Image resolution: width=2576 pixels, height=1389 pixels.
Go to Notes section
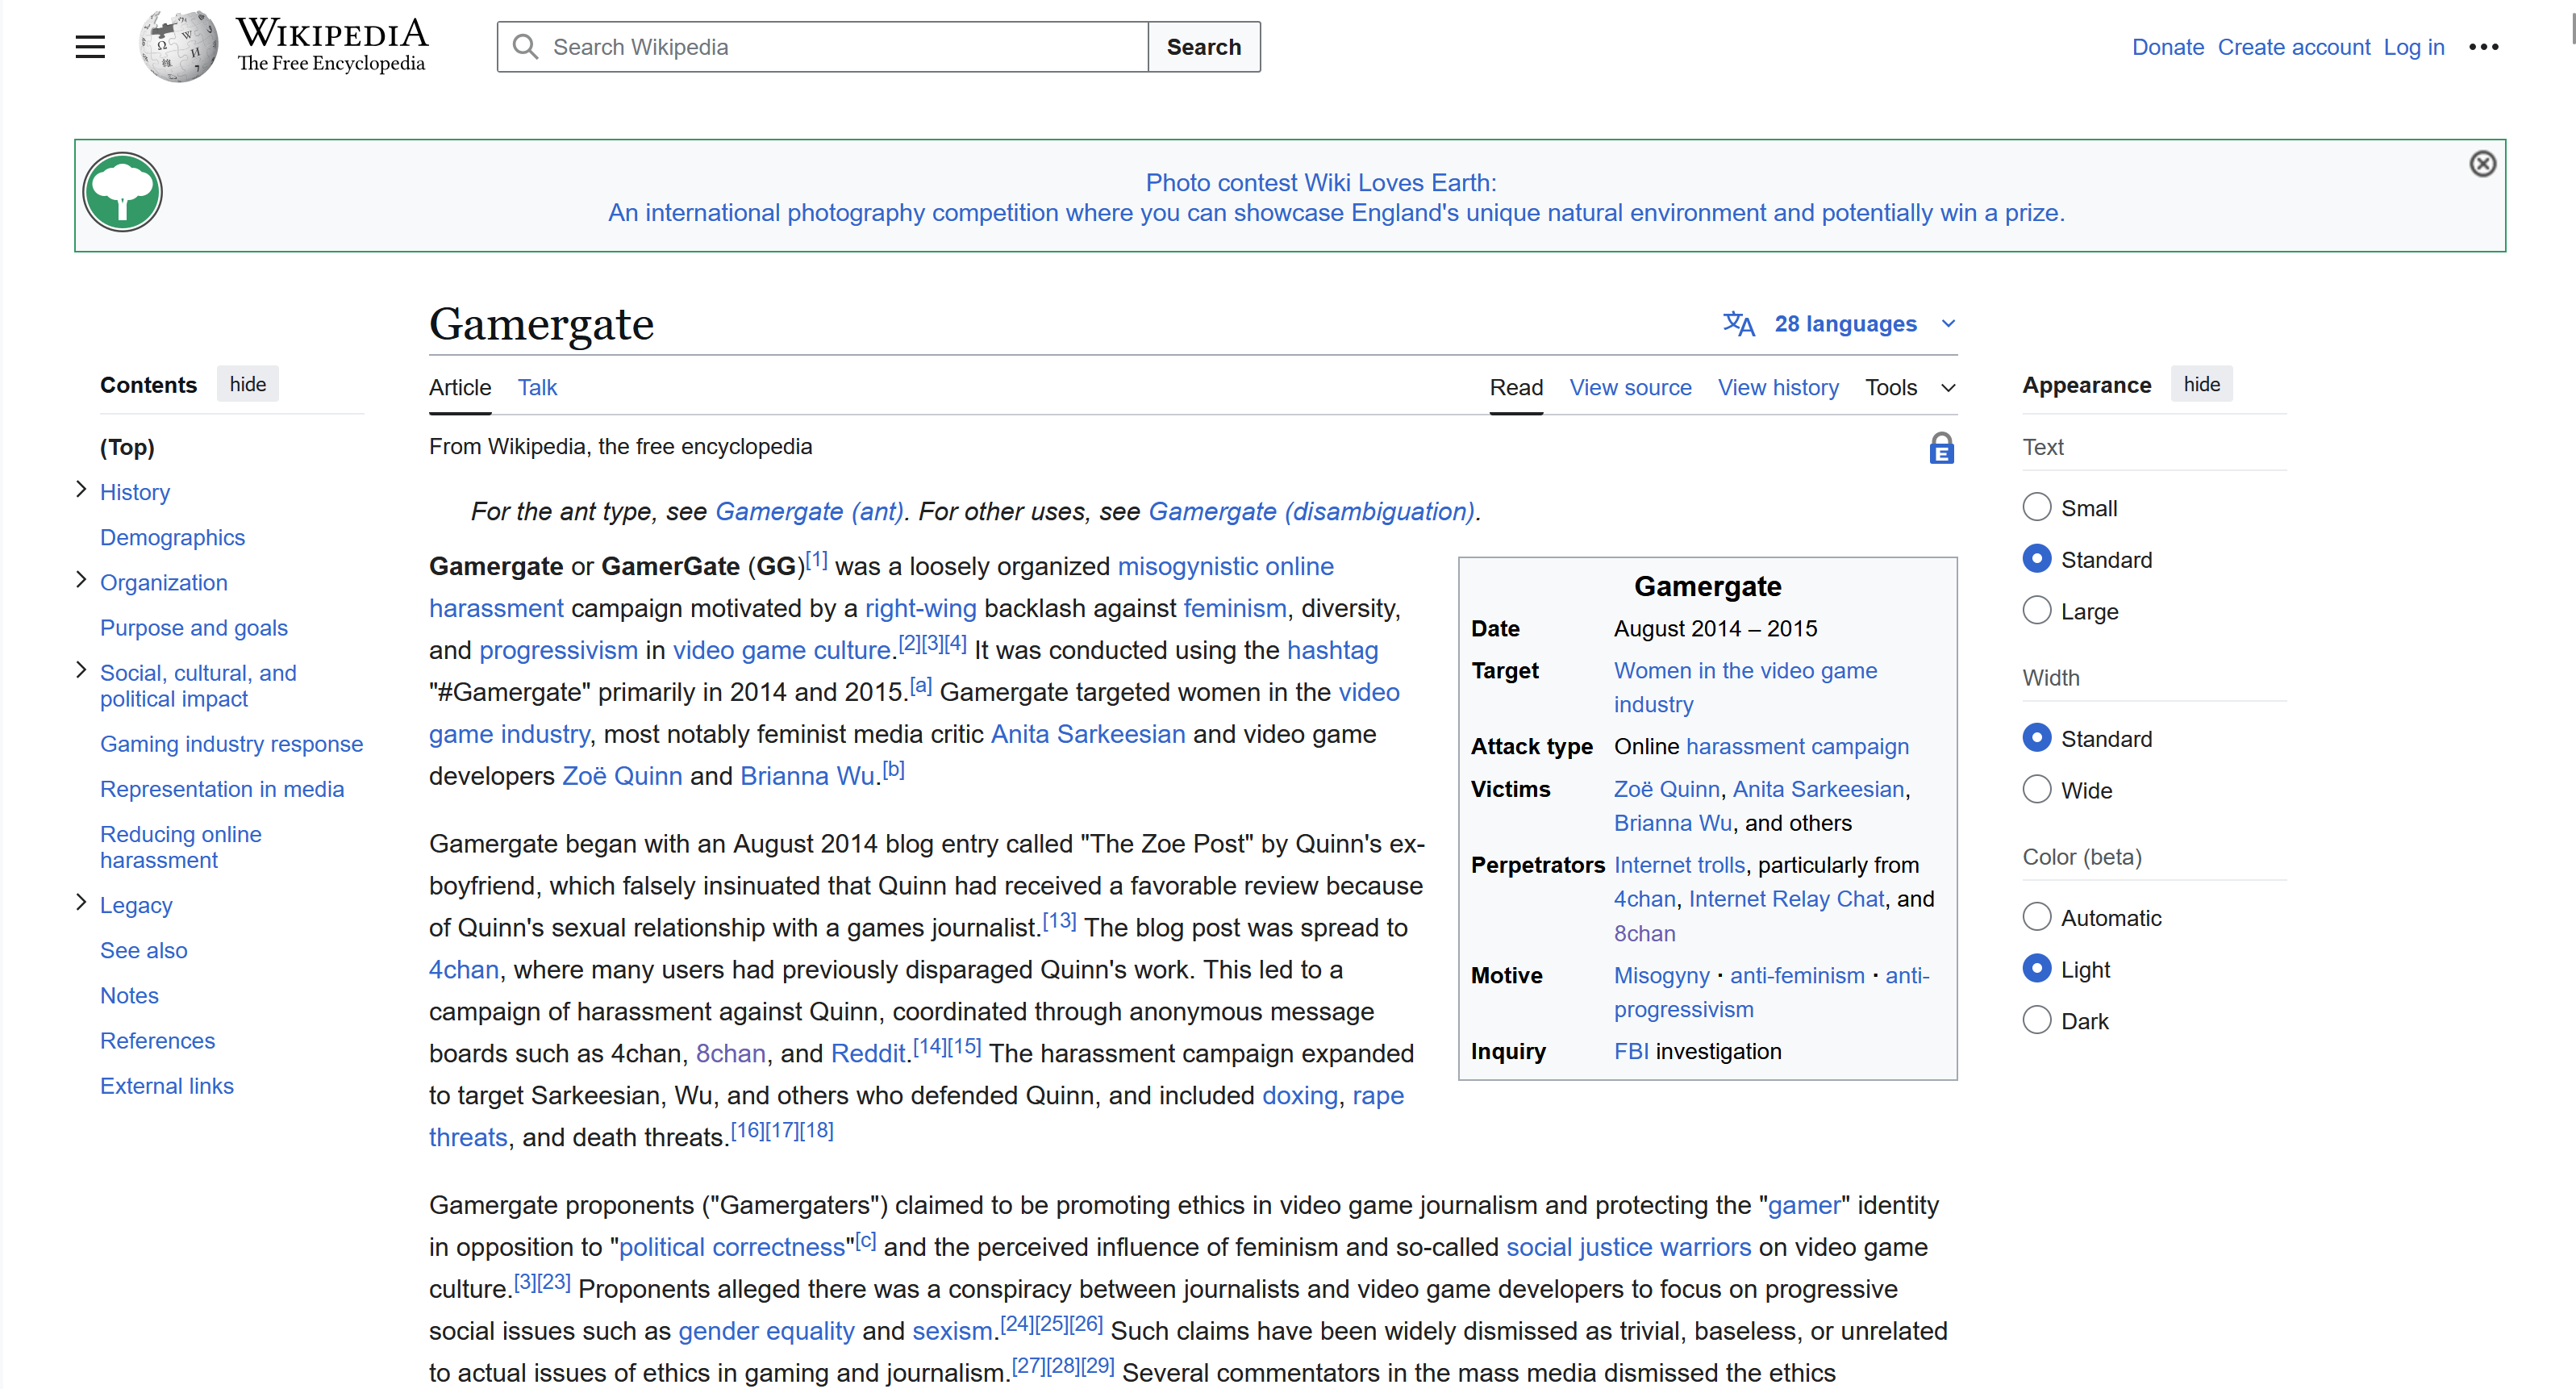click(x=129, y=995)
